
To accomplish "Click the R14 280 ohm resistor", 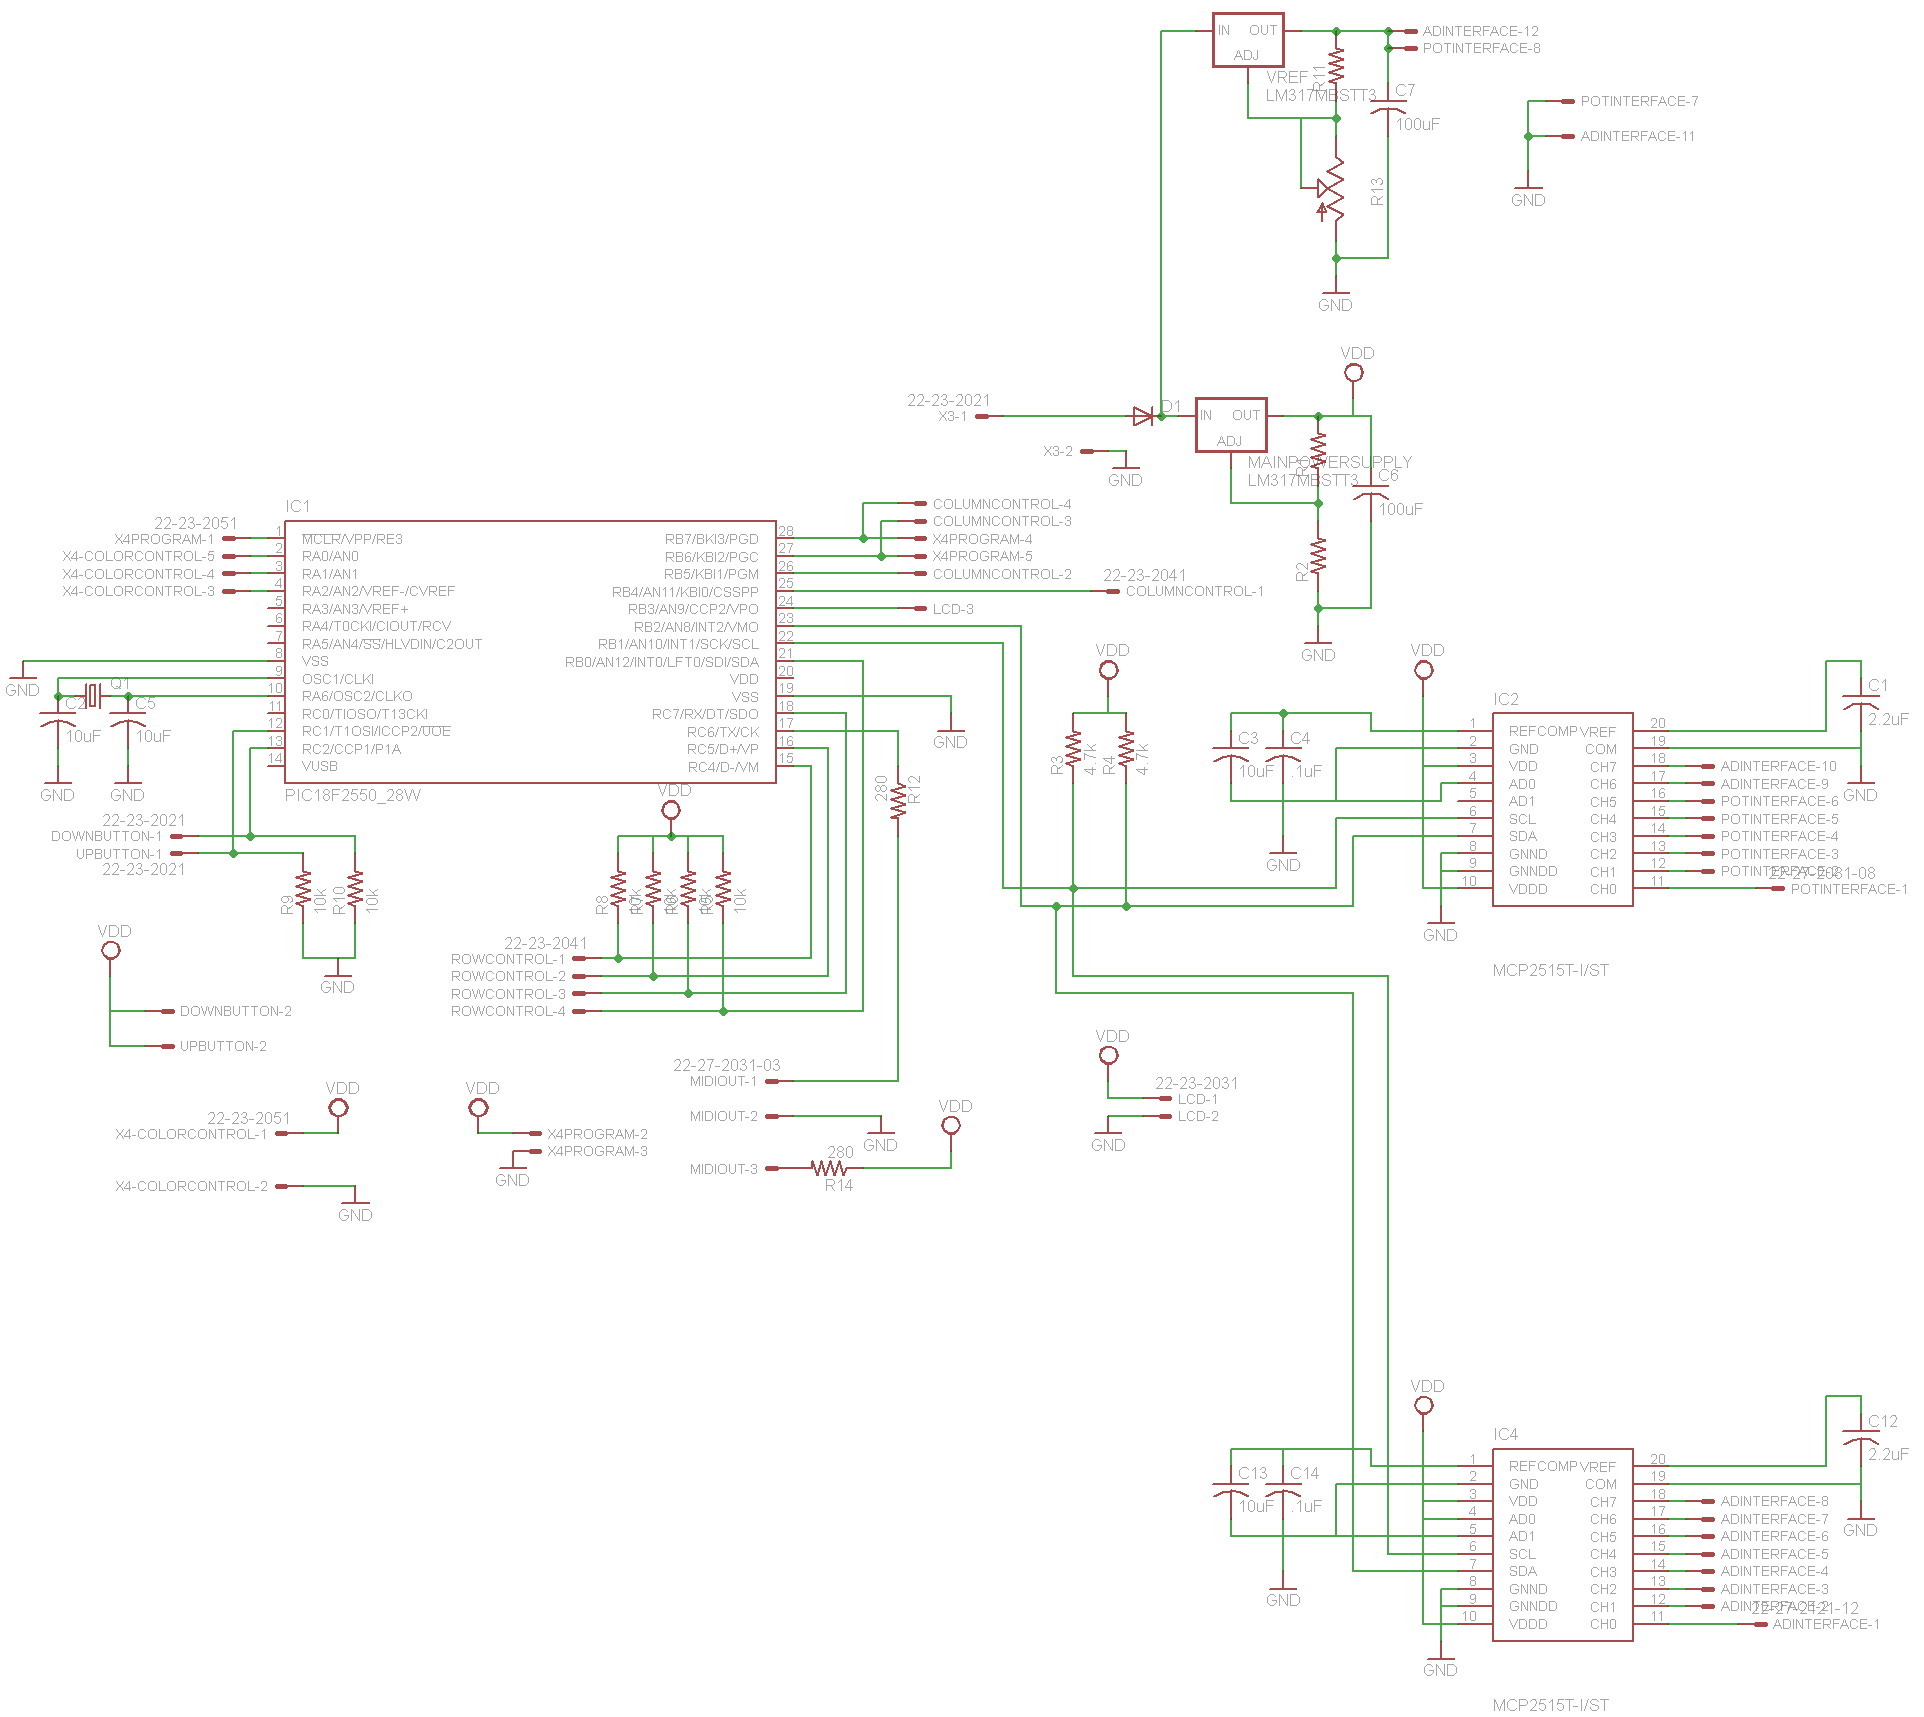I will (829, 1168).
